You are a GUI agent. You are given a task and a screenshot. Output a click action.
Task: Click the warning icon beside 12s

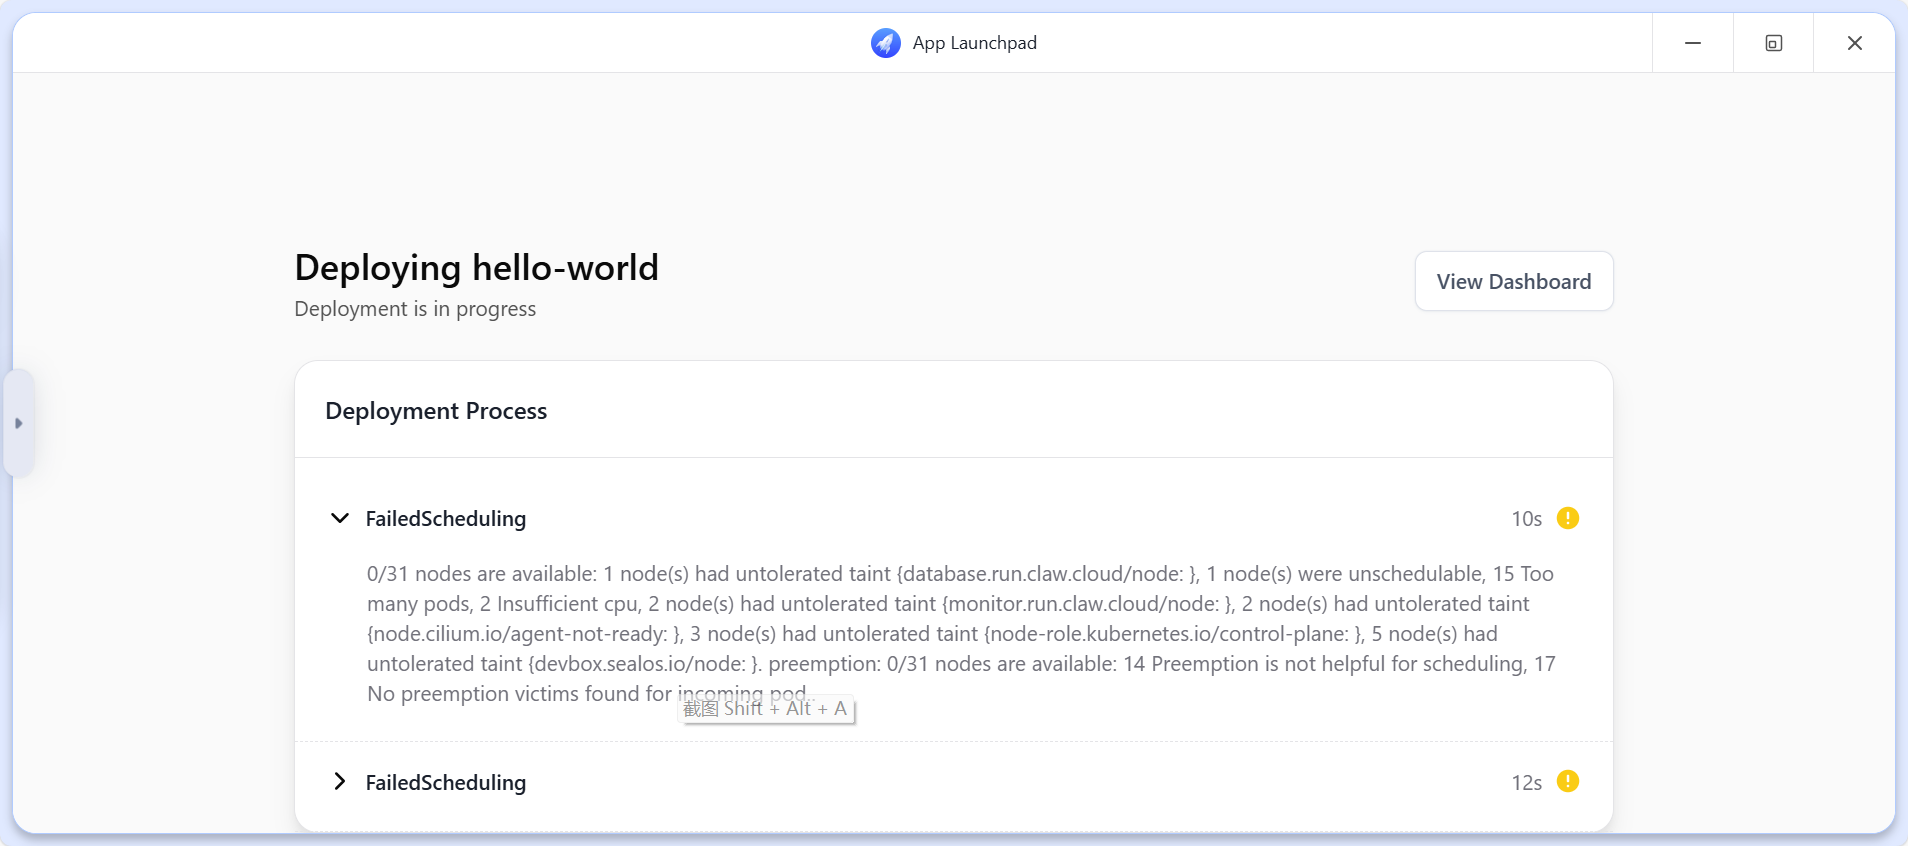tap(1568, 781)
